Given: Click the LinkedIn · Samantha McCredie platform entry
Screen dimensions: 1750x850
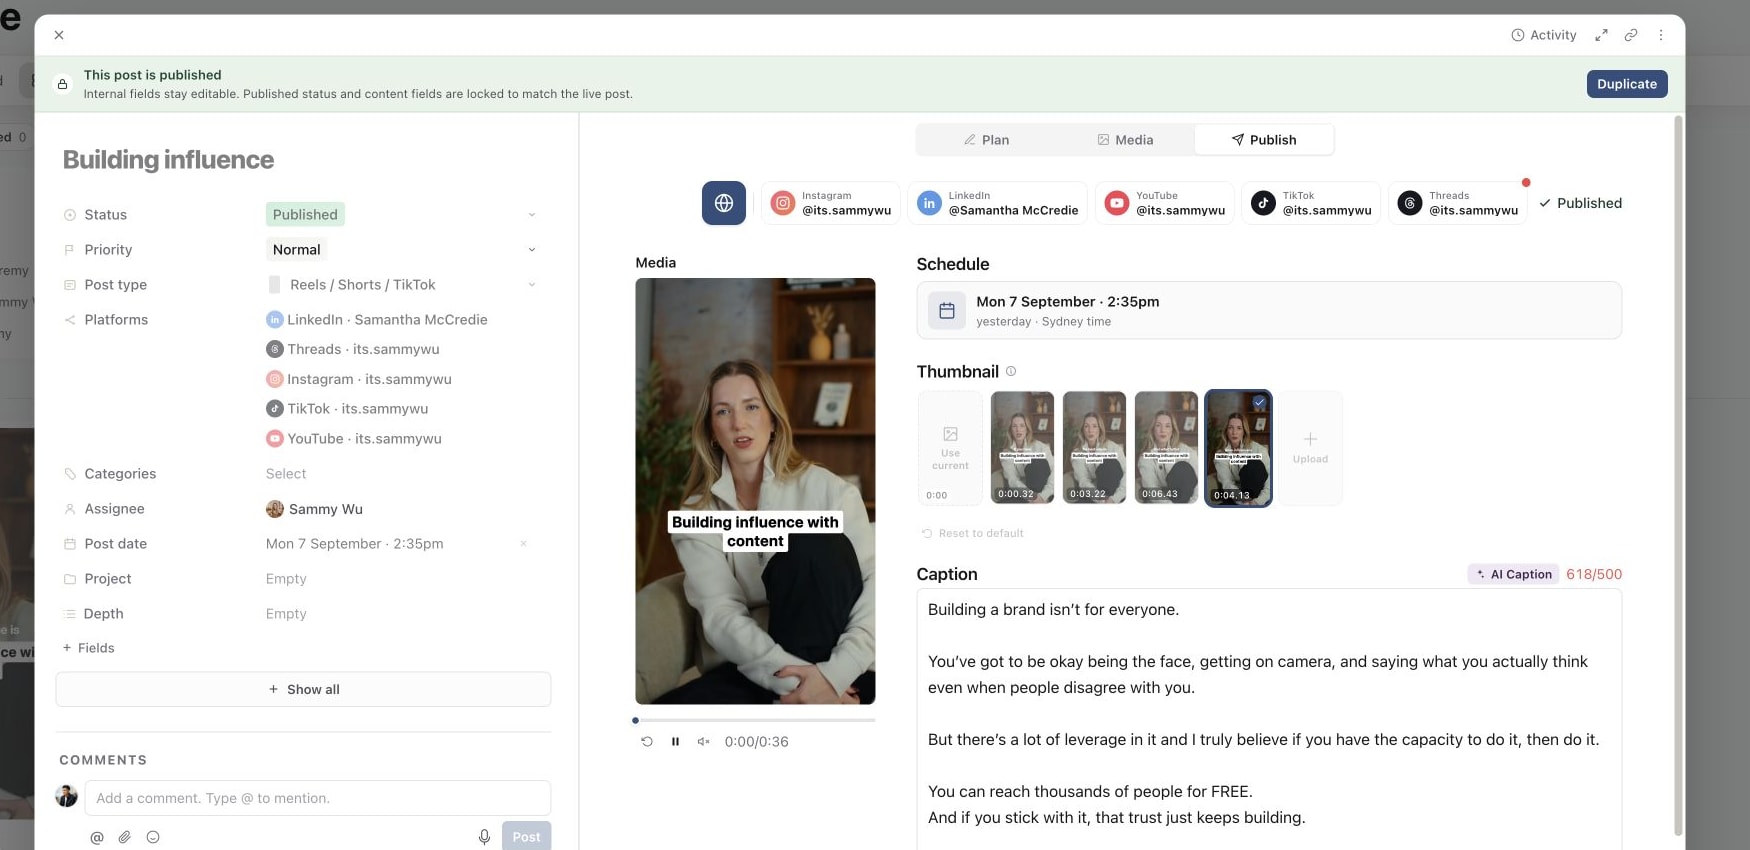Looking at the screenshot, I should pos(377,320).
